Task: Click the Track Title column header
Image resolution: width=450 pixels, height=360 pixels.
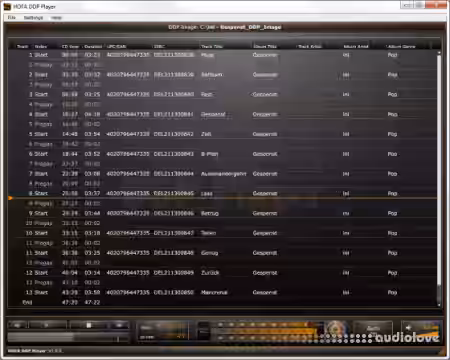Action: click(212, 46)
